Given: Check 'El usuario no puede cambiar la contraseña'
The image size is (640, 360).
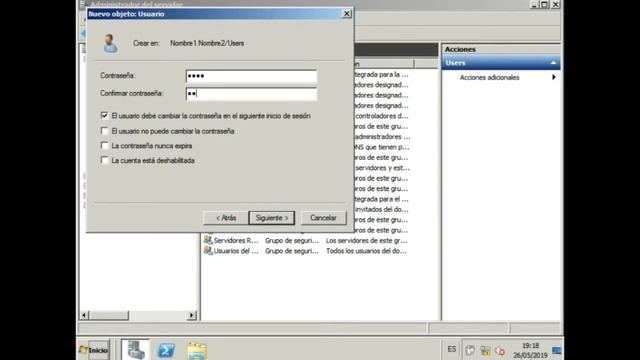Looking at the screenshot, I should (x=104, y=131).
